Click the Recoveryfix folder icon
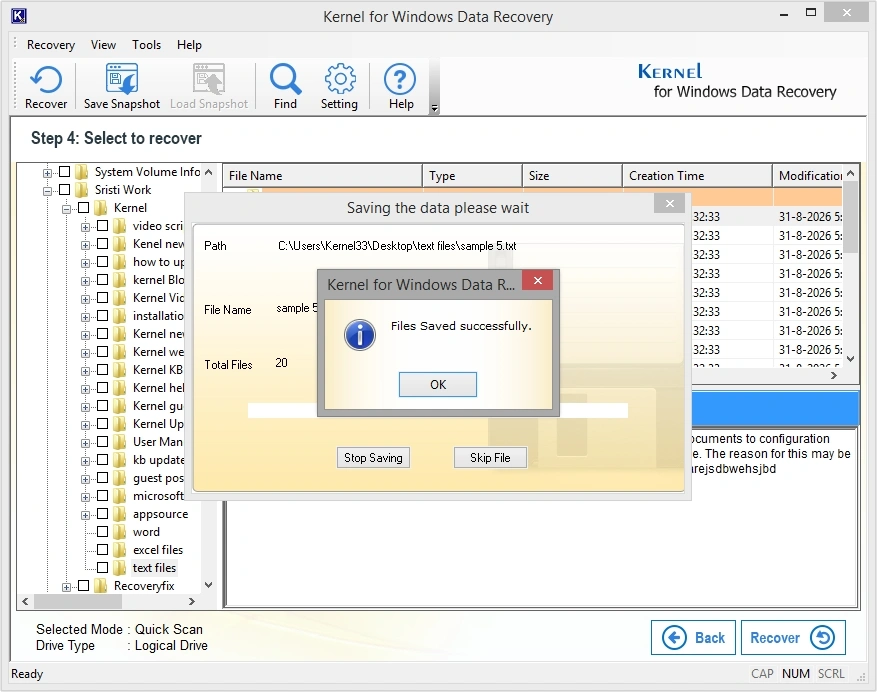The width and height of the screenshot is (877, 692). (x=101, y=586)
